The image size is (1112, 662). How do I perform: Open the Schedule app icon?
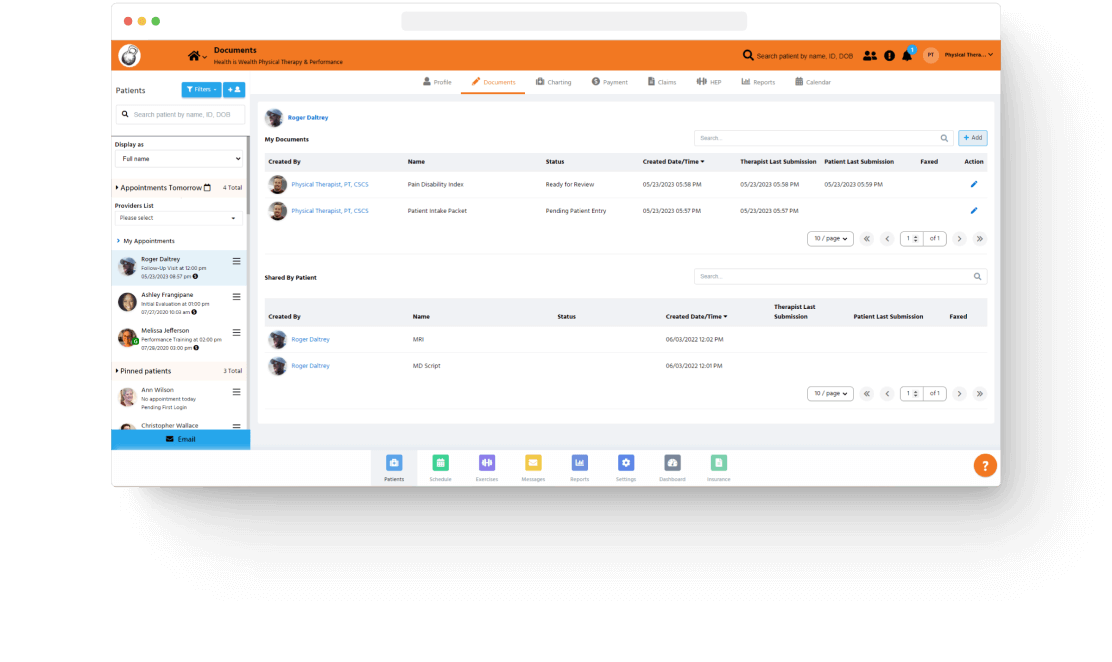[440, 462]
